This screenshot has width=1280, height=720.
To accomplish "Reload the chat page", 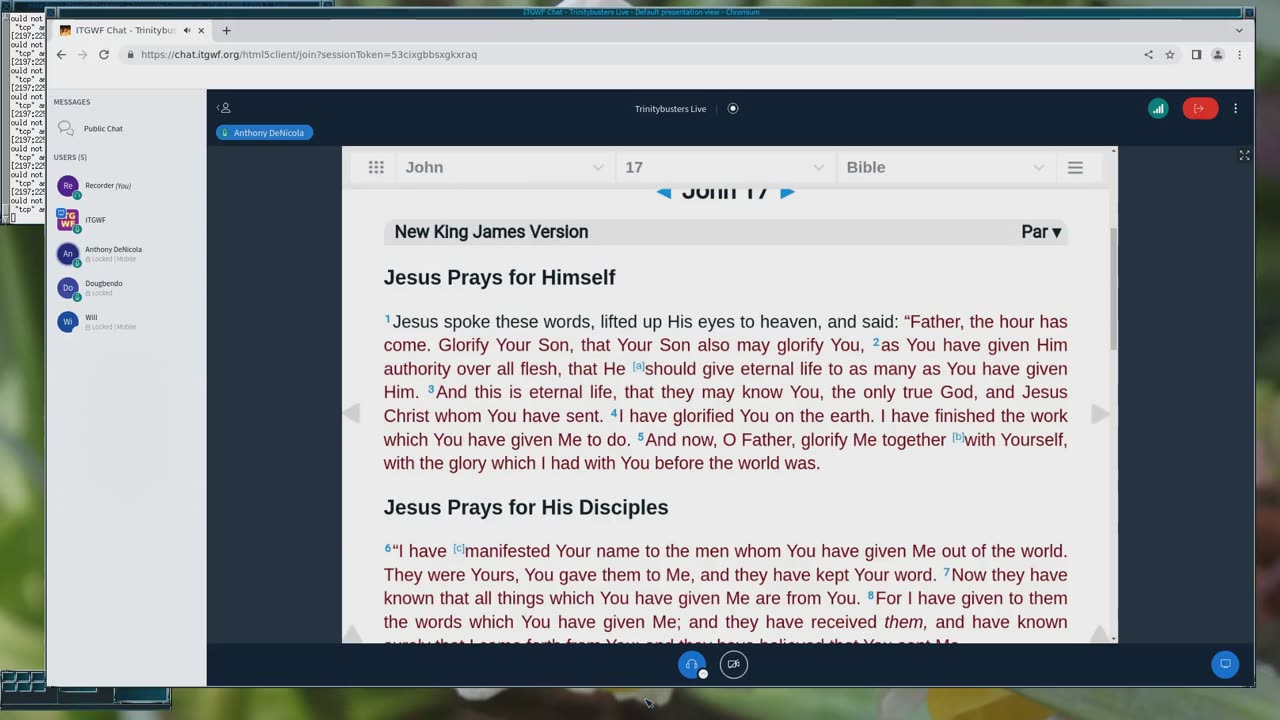I will tap(103, 55).
